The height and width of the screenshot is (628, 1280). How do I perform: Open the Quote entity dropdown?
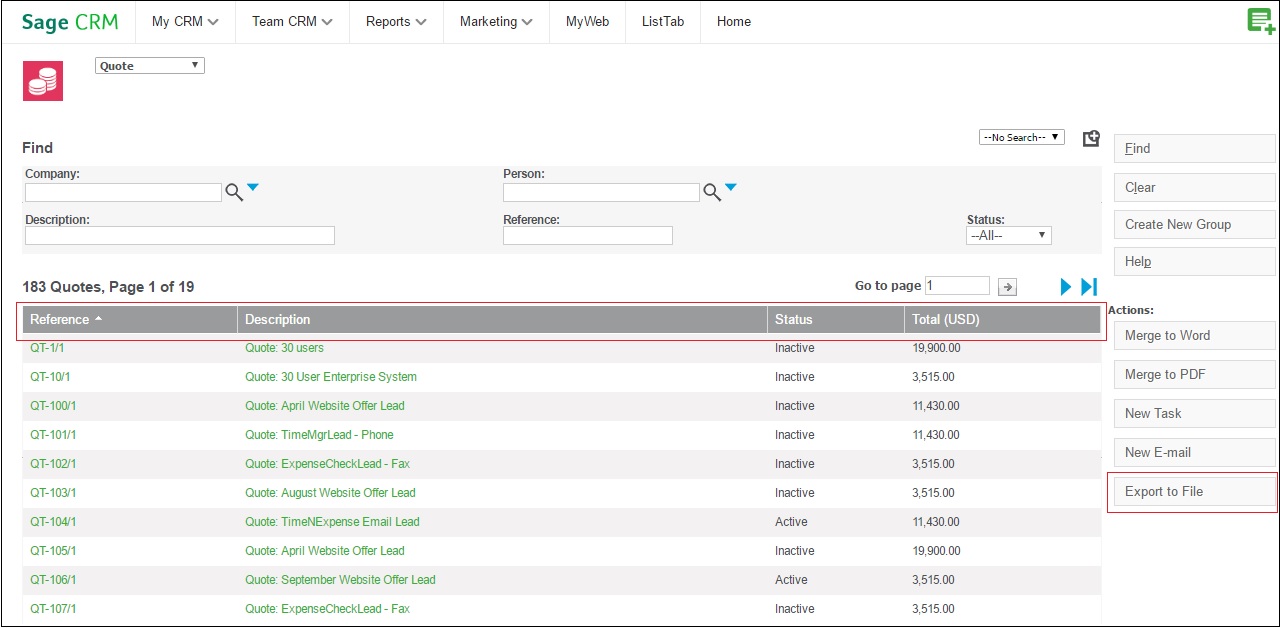(150, 66)
